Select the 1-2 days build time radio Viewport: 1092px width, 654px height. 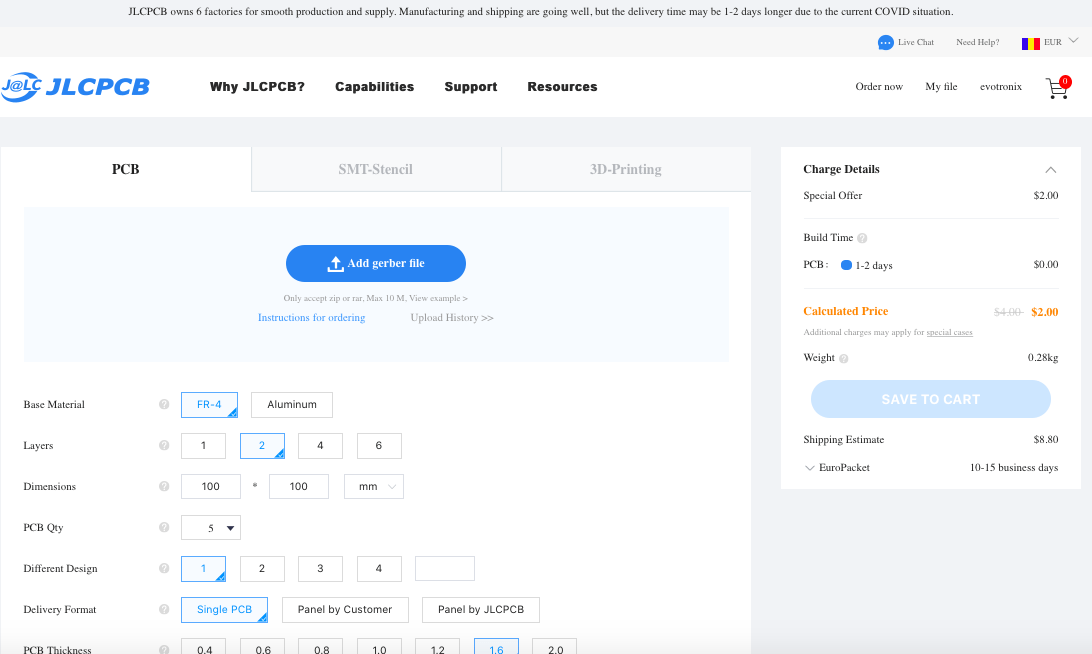[846, 265]
